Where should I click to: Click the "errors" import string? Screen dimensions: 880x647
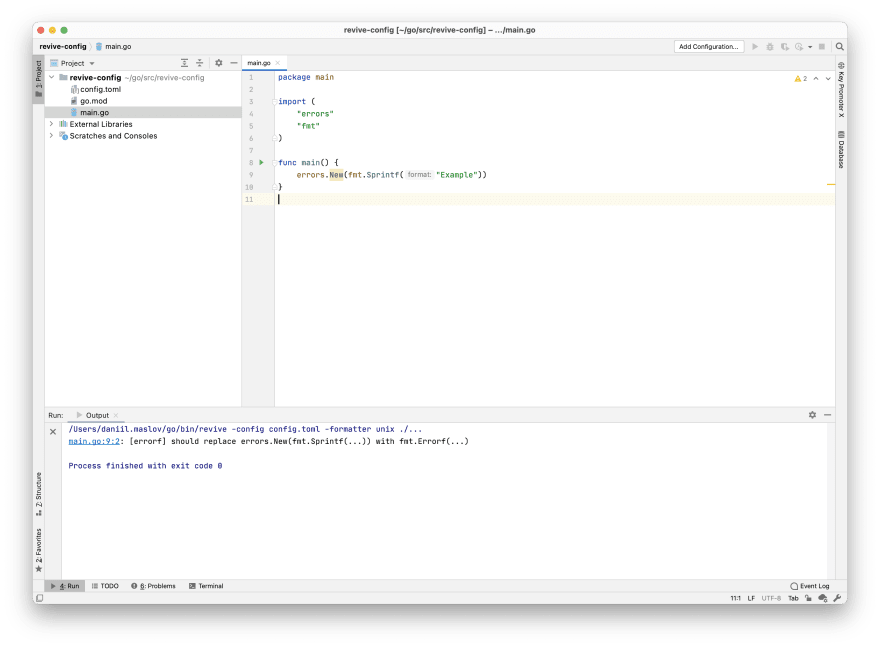(315, 114)
